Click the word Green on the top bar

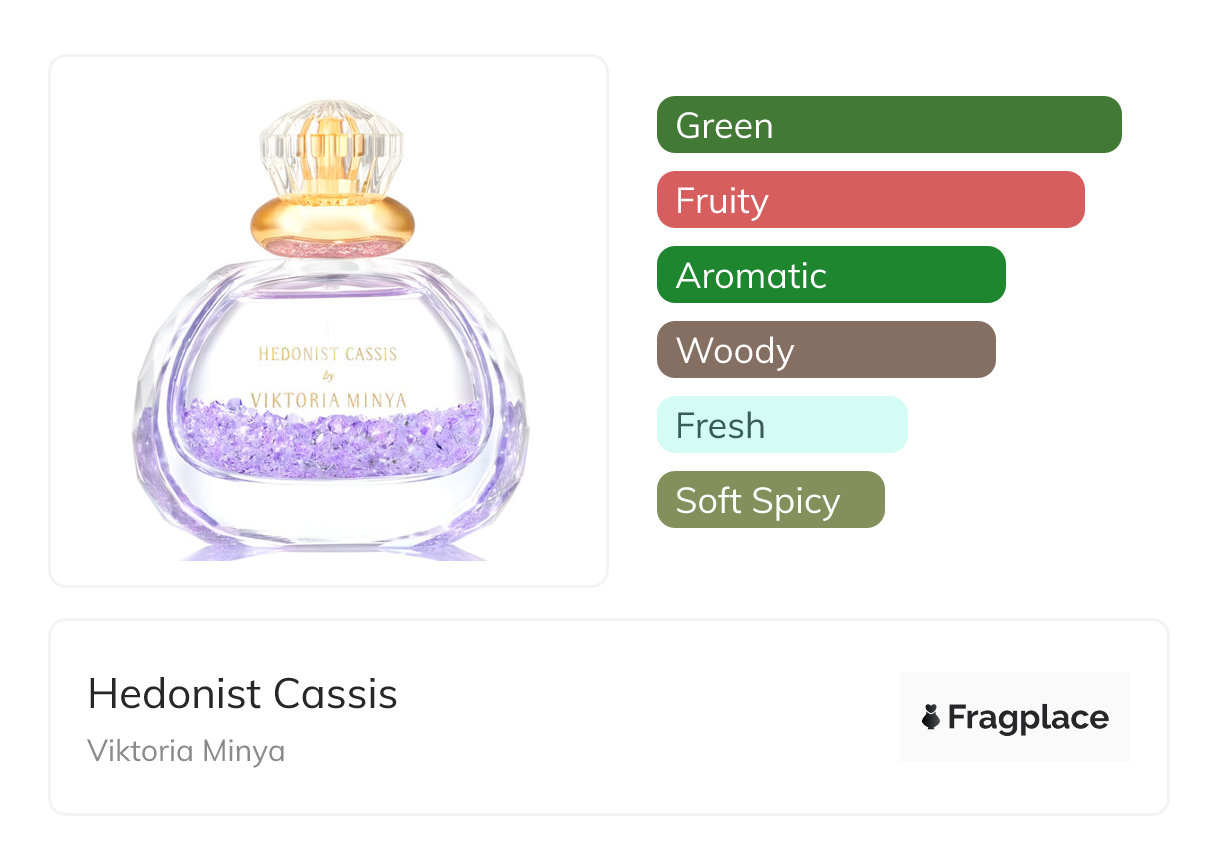tap(724, 126)
